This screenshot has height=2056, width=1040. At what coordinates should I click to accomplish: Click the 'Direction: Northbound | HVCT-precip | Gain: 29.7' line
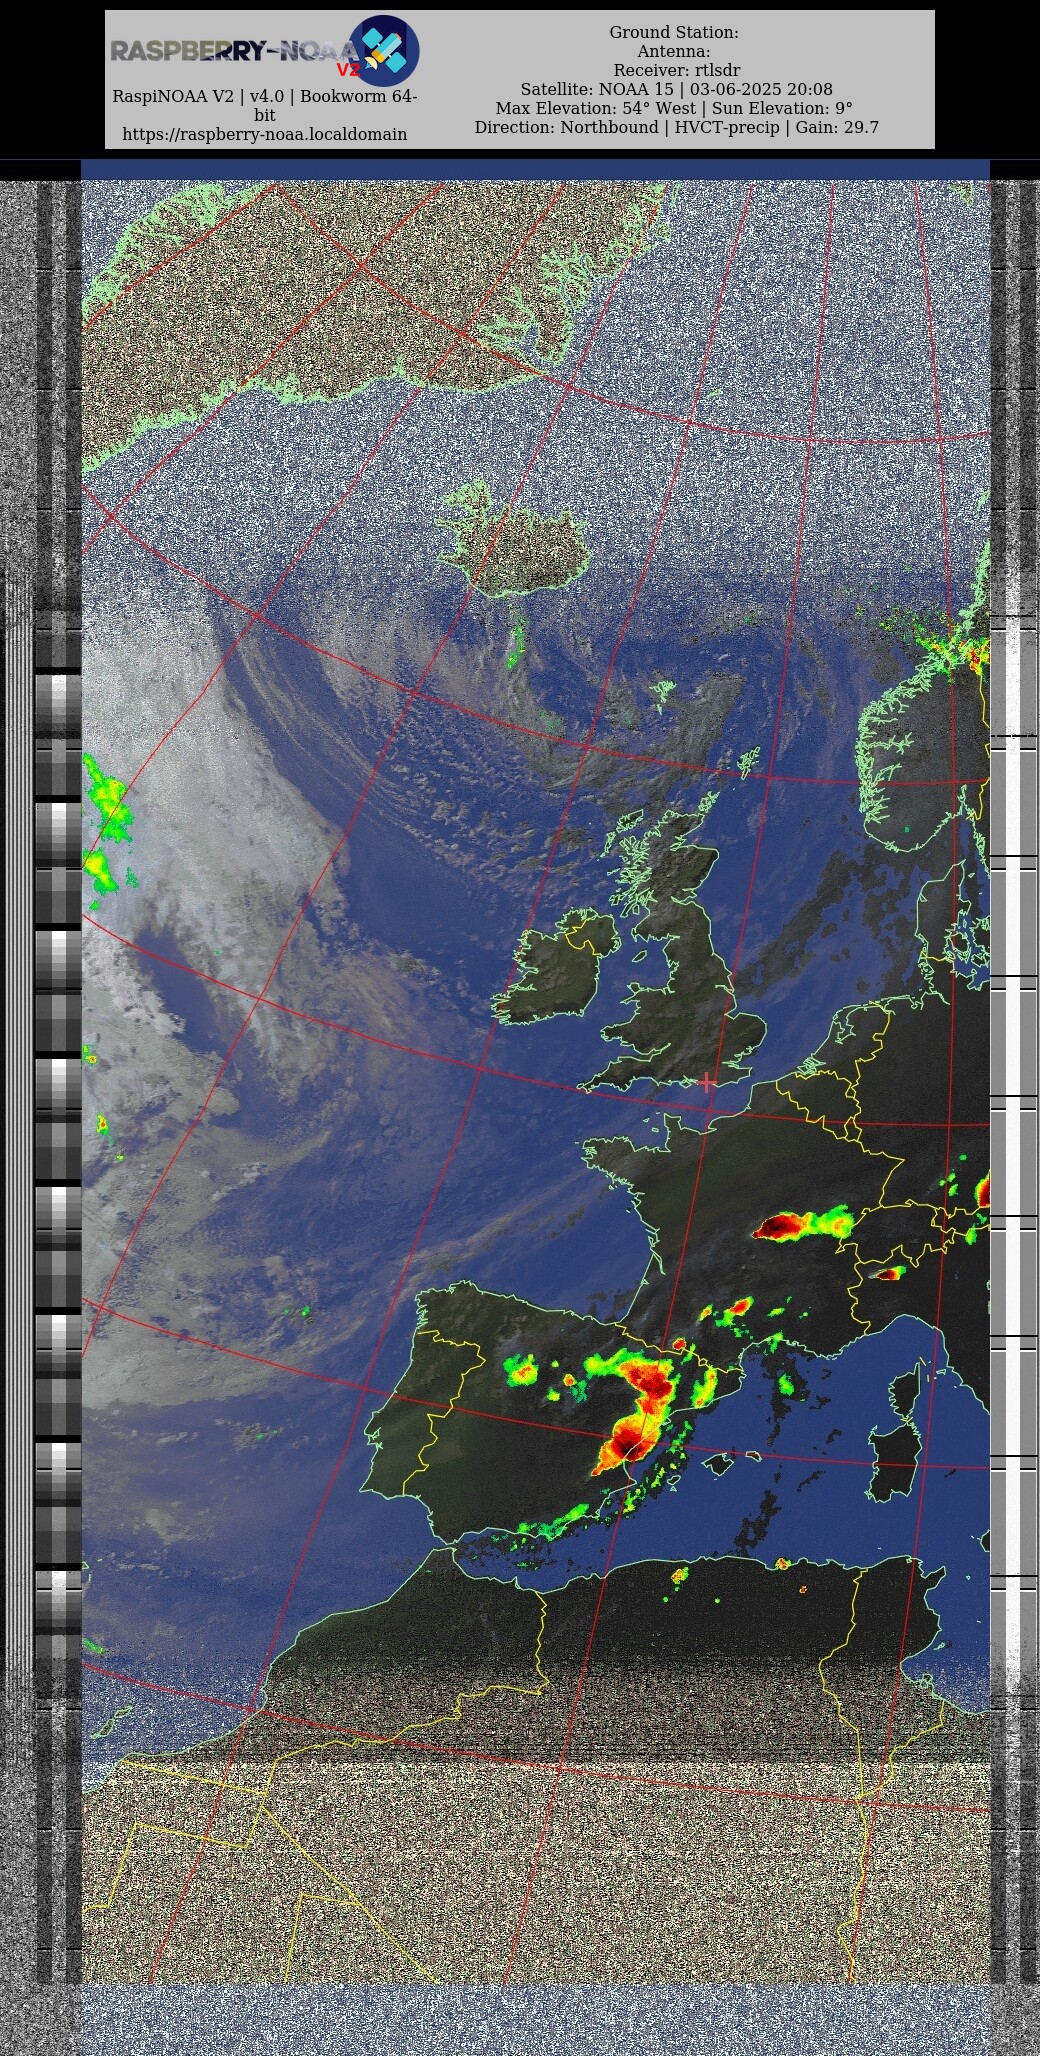point(676,127)
